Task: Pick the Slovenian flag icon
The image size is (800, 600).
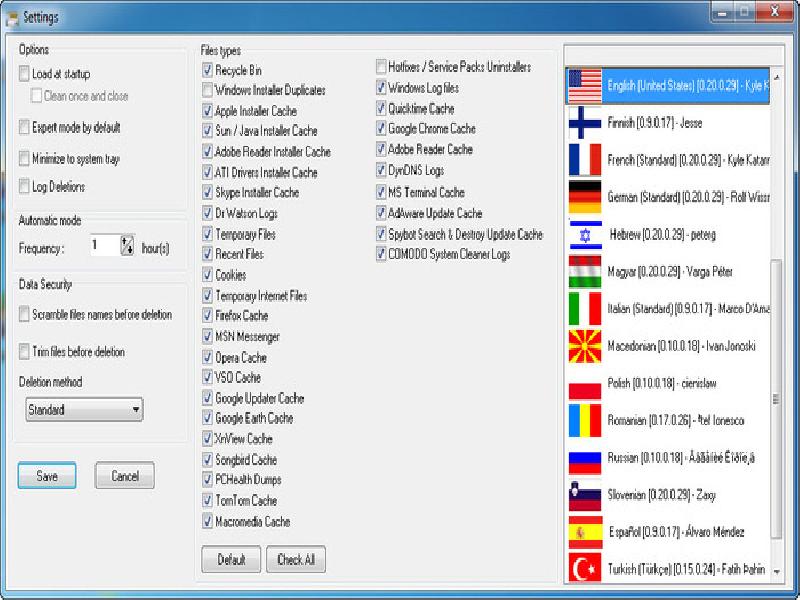Action: pos(585,495)
